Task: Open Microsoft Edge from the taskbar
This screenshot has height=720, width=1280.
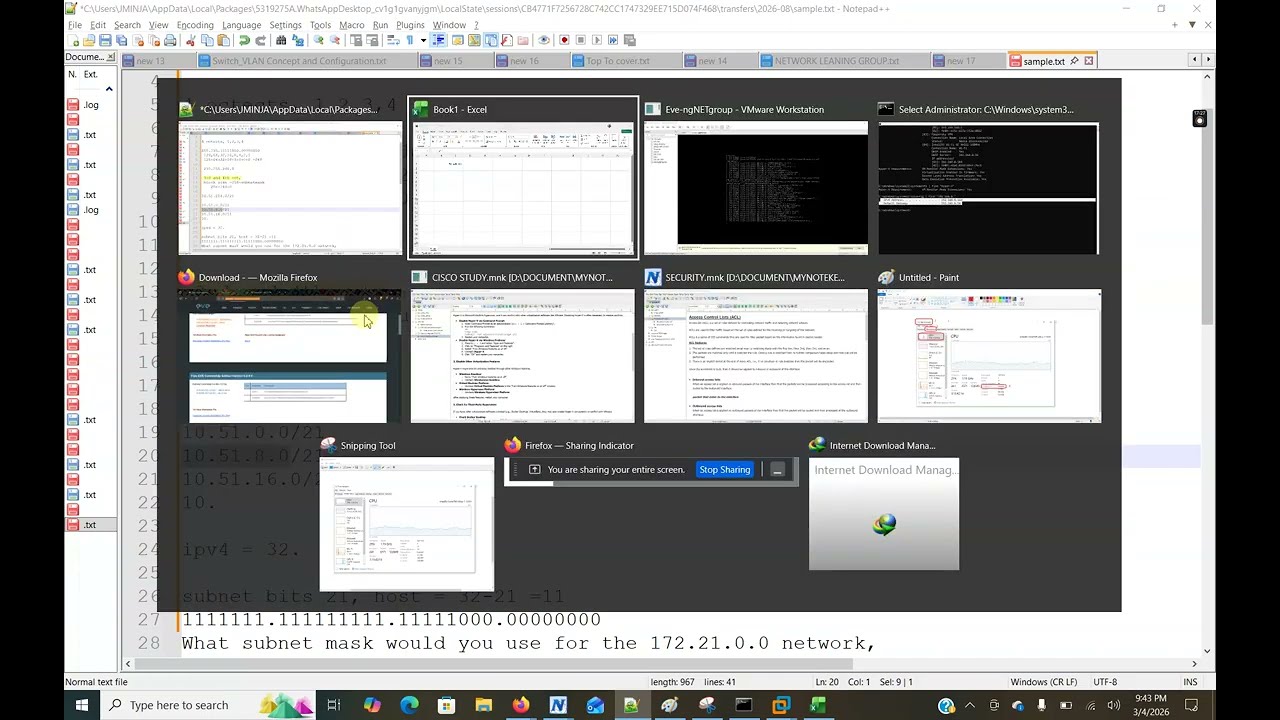Action: click(409, 705)
